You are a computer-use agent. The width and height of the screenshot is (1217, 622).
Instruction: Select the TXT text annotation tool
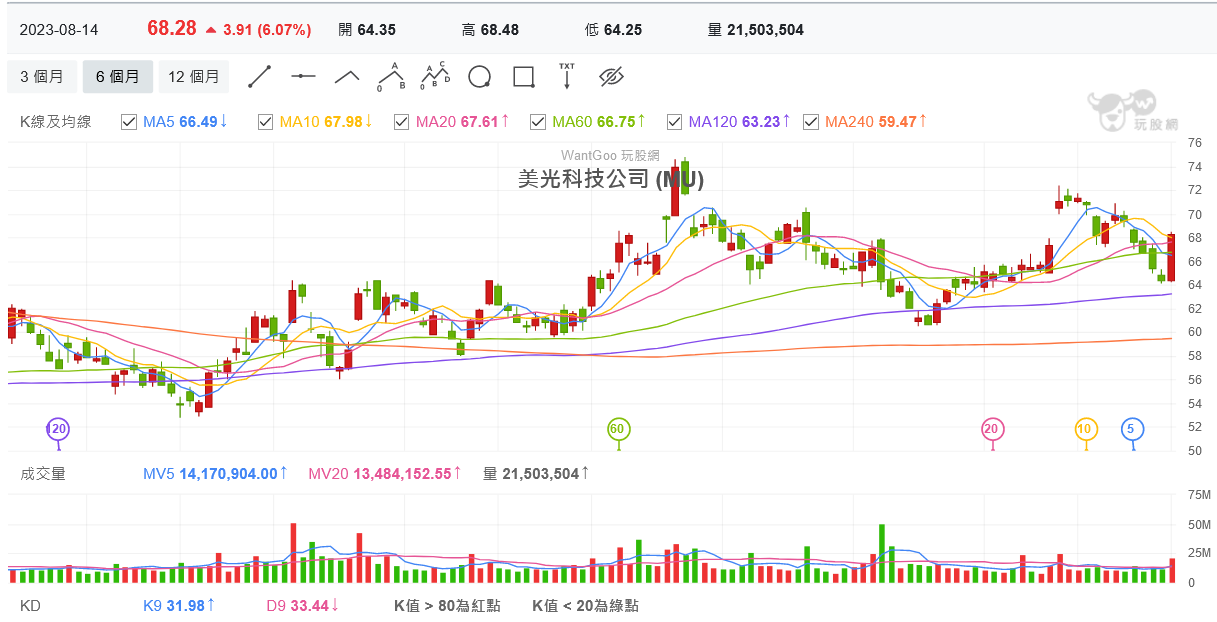click(x=567, y=76)
